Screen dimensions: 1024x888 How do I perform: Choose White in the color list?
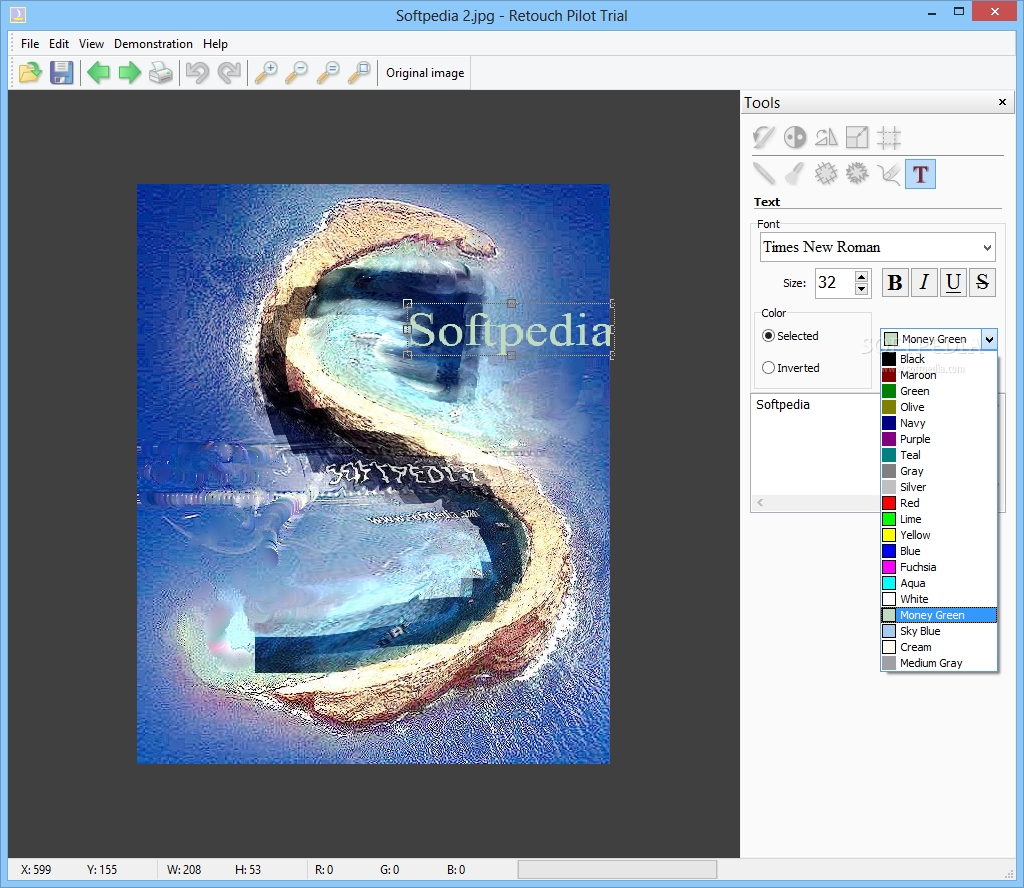click(939, 599)
